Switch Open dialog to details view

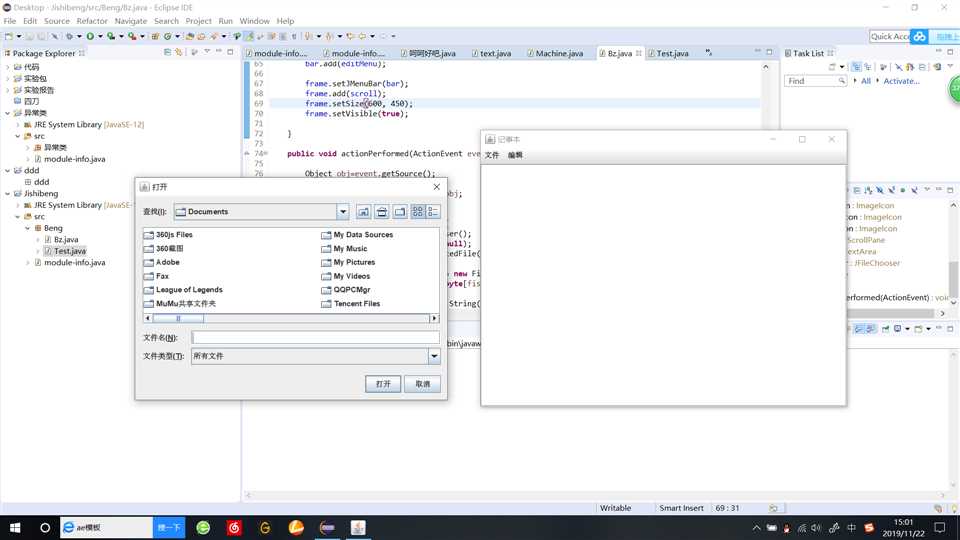(x=433, y=212)
